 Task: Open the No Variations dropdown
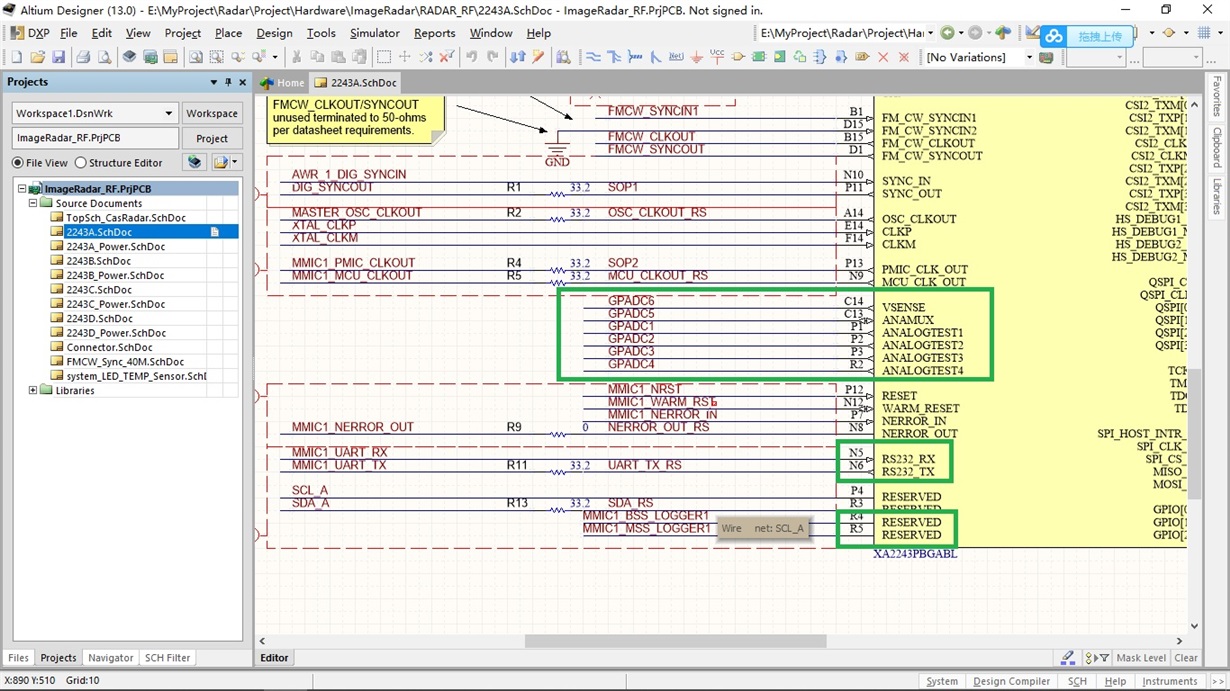pyautogui.click(x=1029, y=57)
